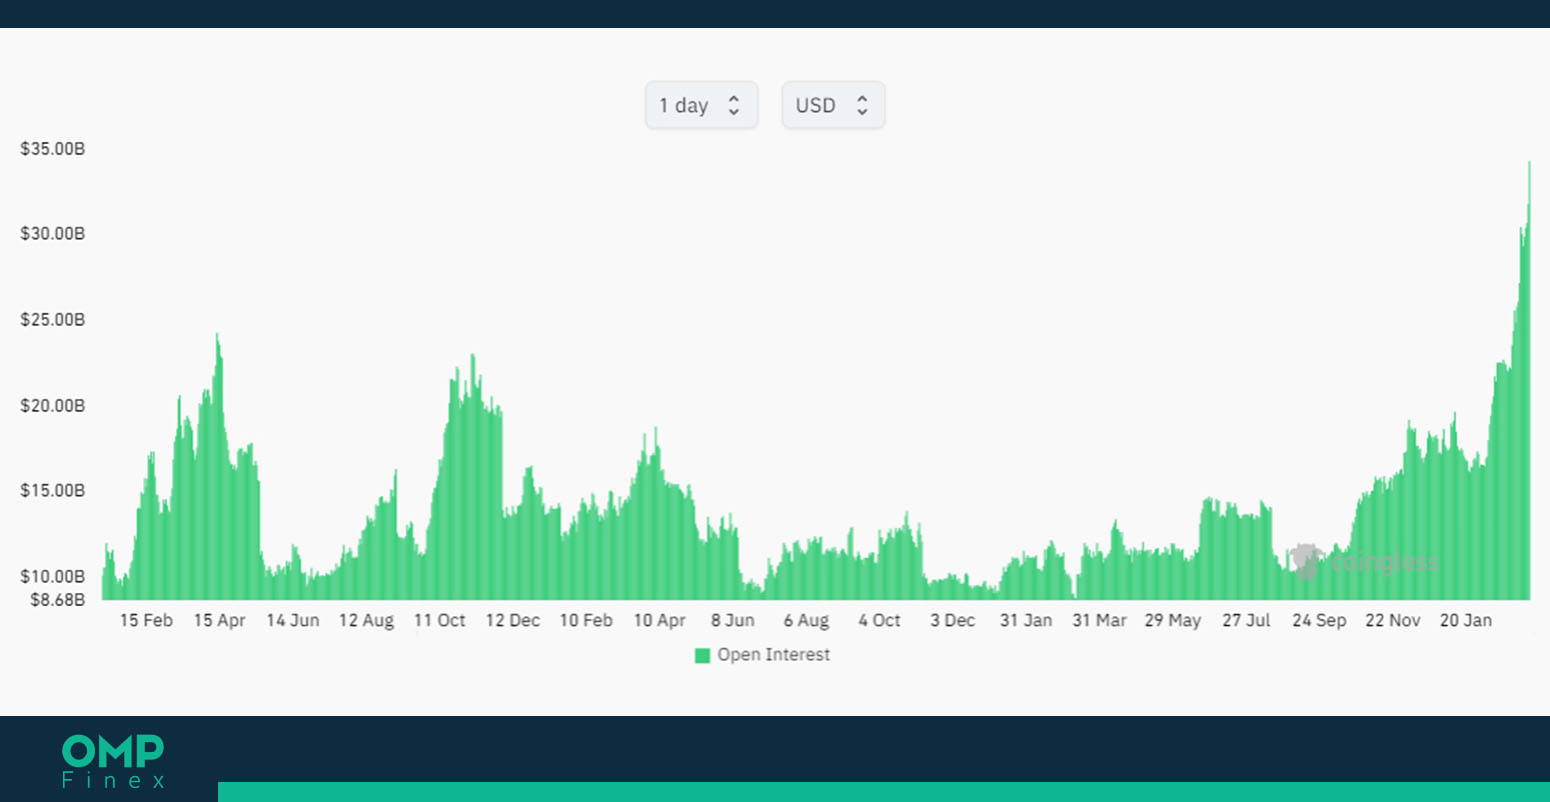Image resolution: width=1550 pixels, height=802 pixels.
Task: Click the highest bar at chart's end
Action: 1529,380
